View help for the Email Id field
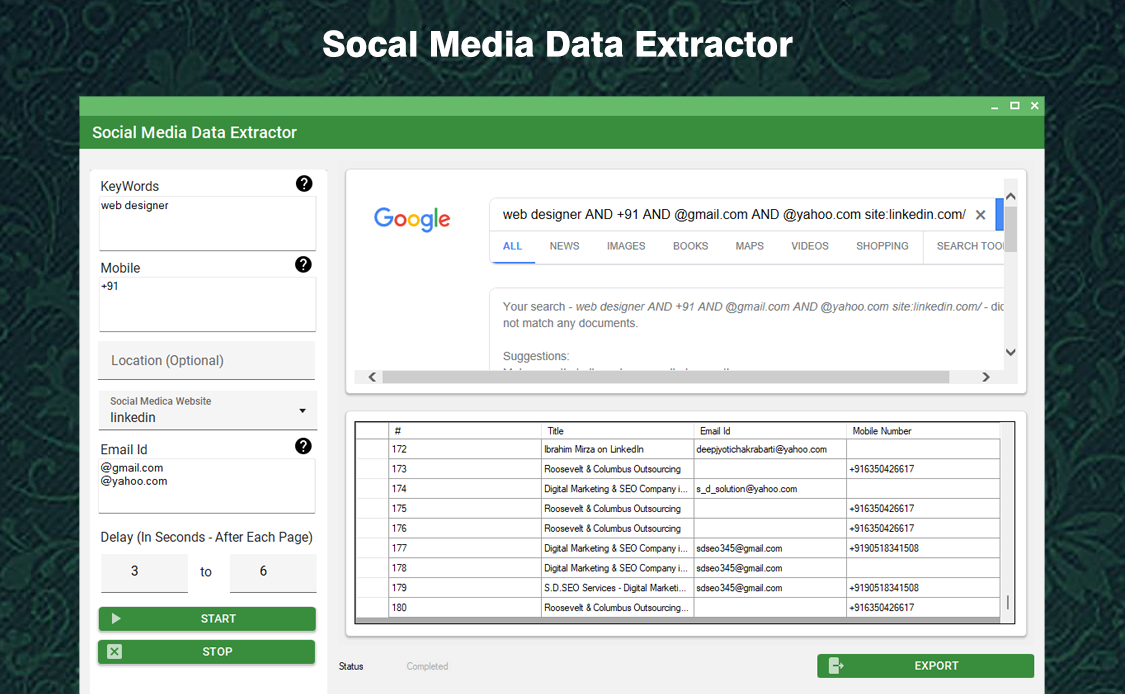Viewport: 1125px width, 694px height. (304, 445)
